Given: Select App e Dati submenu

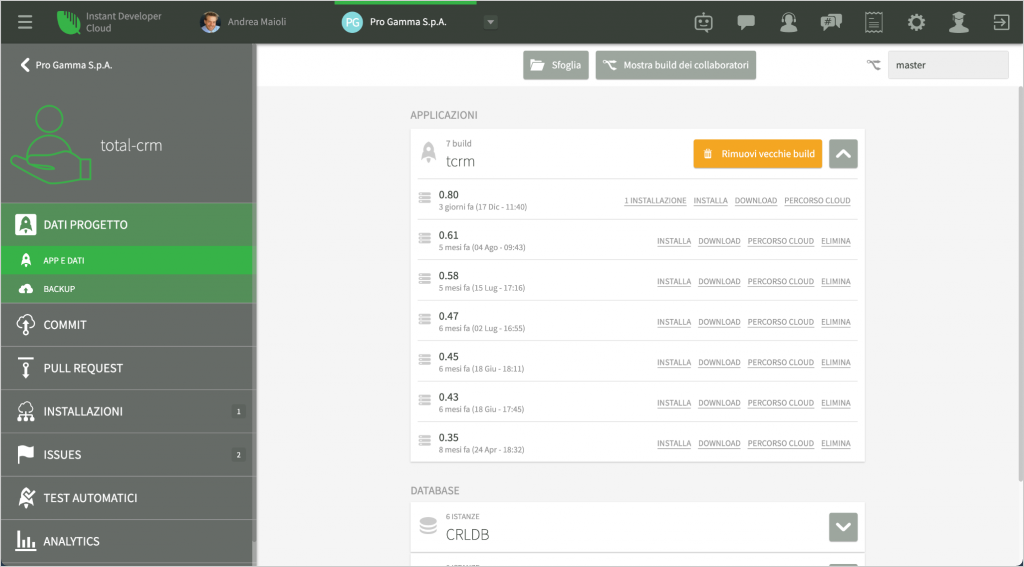Looking at the screenshot, I should (x=127, y=260).
